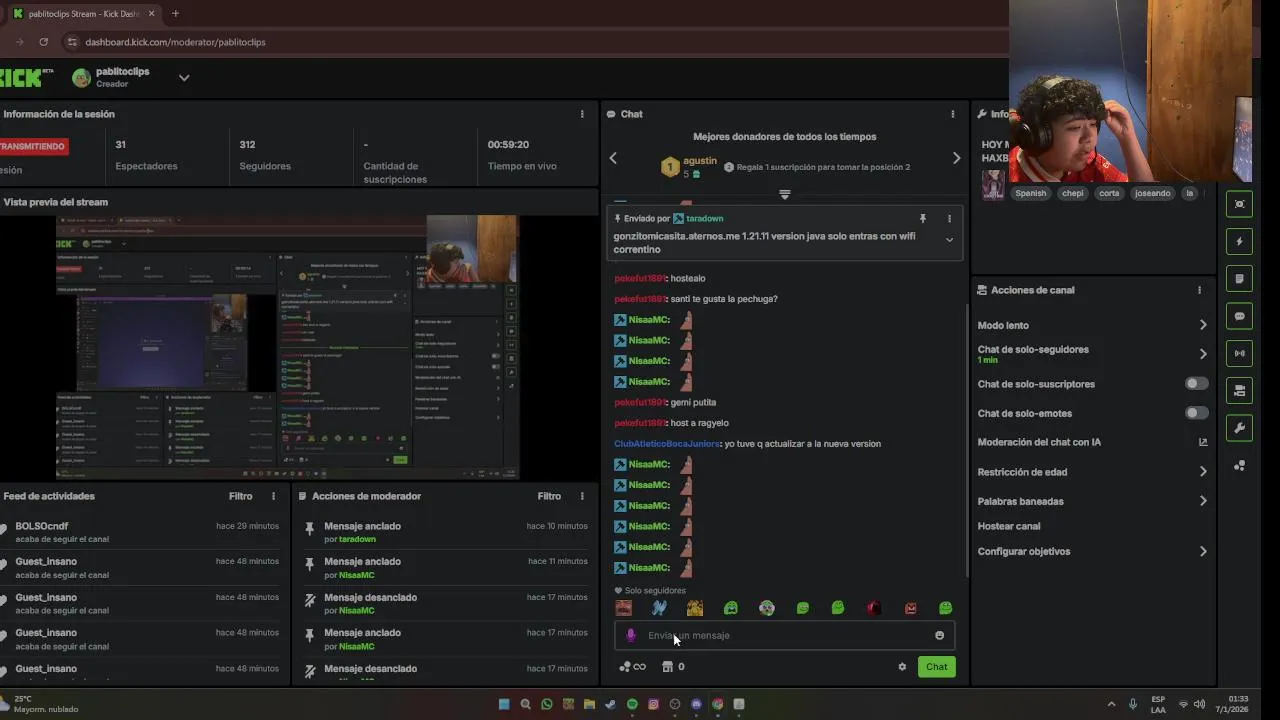
Task: Click the Spanish tag
Action: pyautogui.click(x=1030, y=193)
